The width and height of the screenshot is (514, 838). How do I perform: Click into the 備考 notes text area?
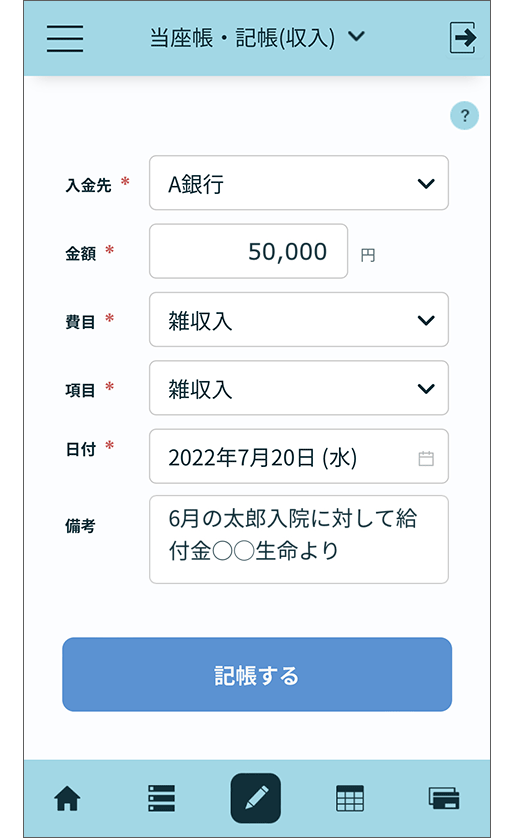click(x=299, y=539)
